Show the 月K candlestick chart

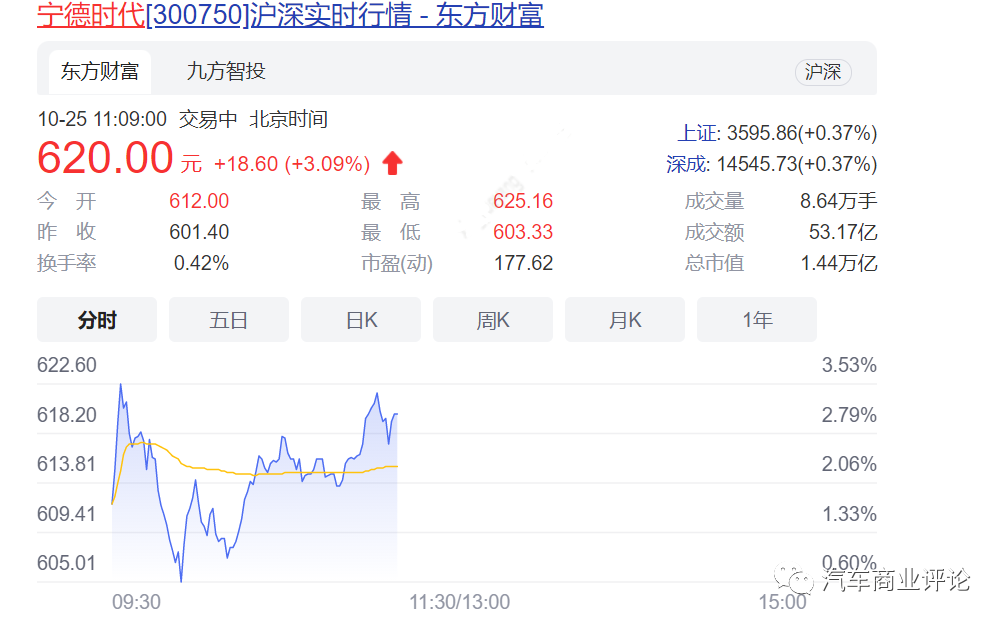click(x=625, y=320)
